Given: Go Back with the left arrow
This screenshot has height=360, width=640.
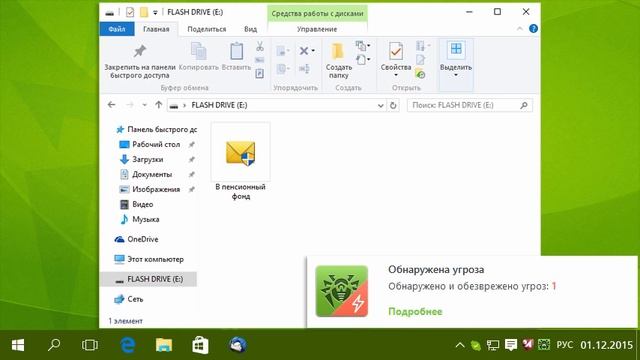Looking at the screenshot, I should pyautogui.click(x=111, y=105).
